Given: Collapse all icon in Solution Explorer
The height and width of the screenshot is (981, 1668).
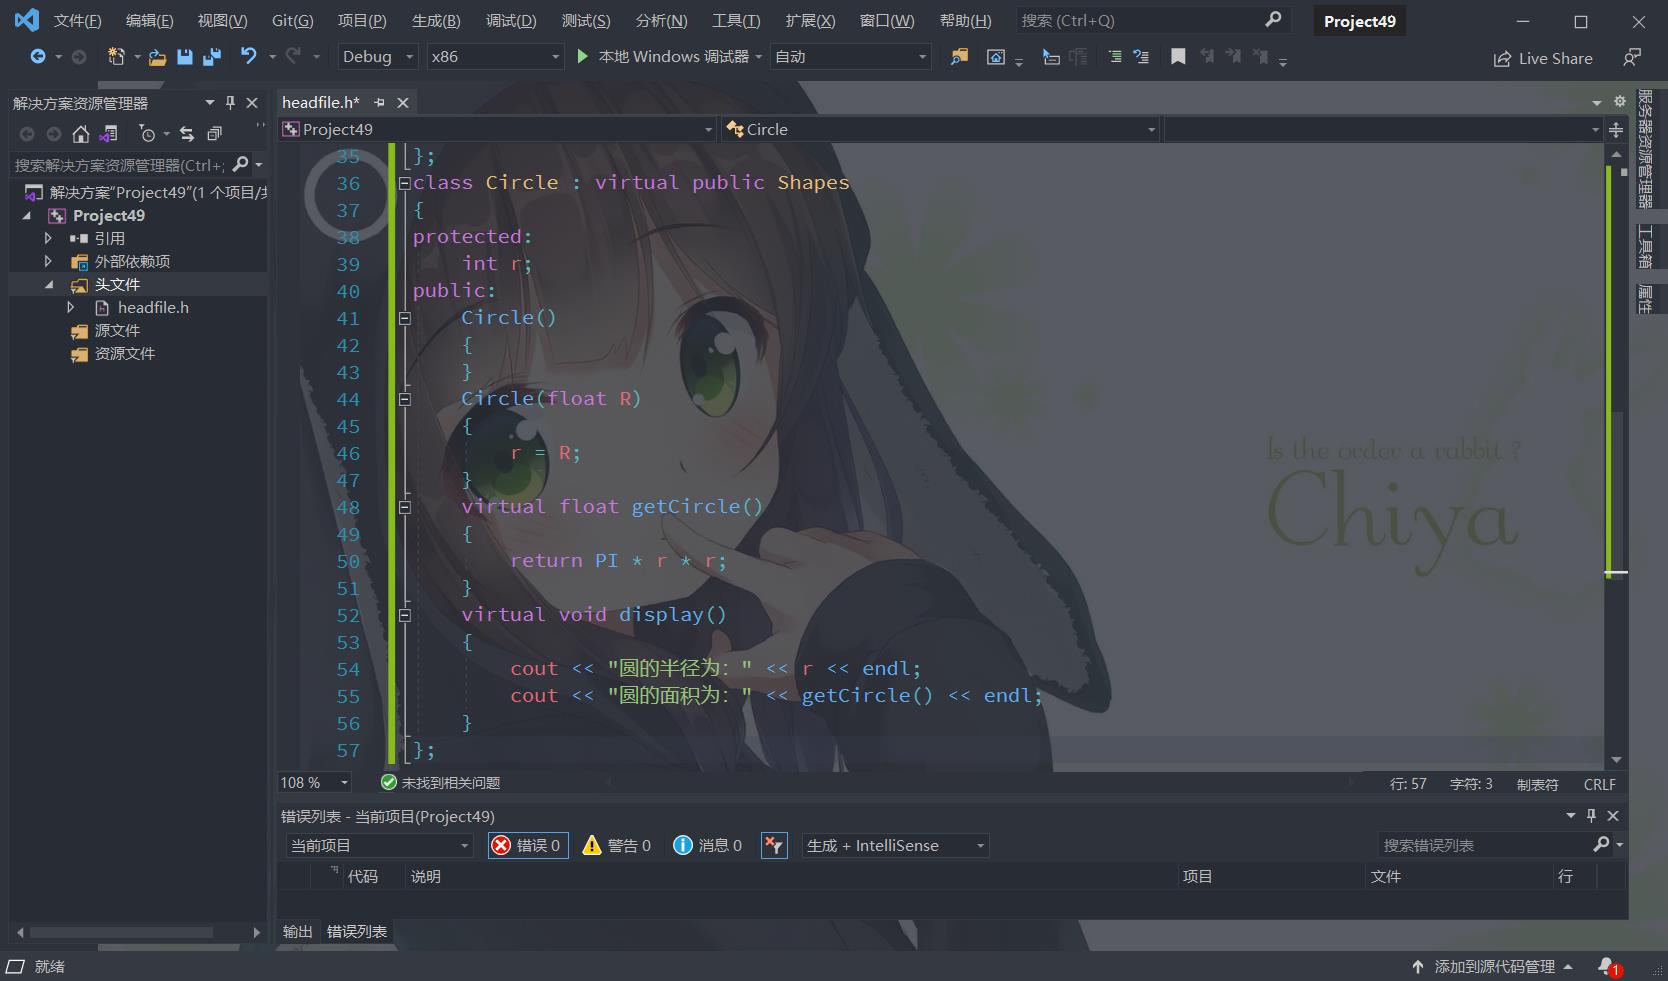Looking at the screenshot, I should (214, 133).
